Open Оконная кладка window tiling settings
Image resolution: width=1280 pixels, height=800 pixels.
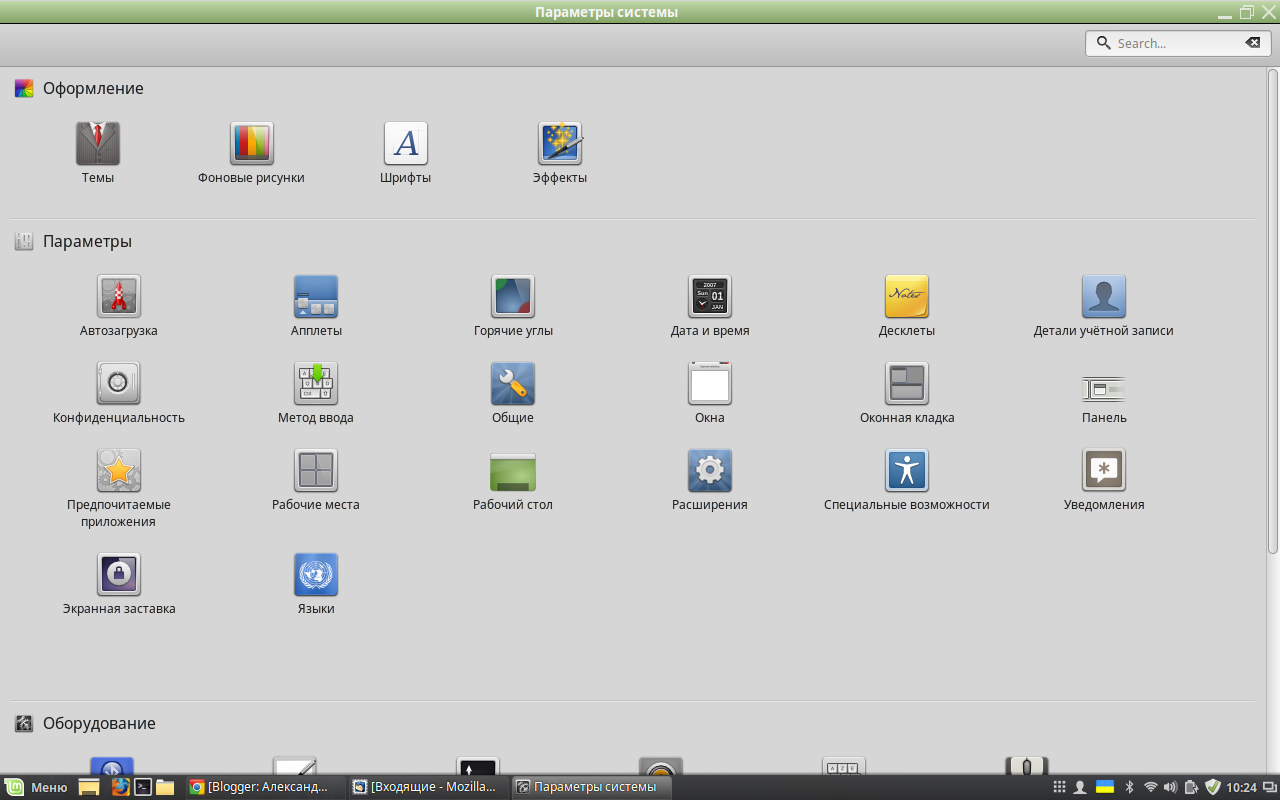907,384
